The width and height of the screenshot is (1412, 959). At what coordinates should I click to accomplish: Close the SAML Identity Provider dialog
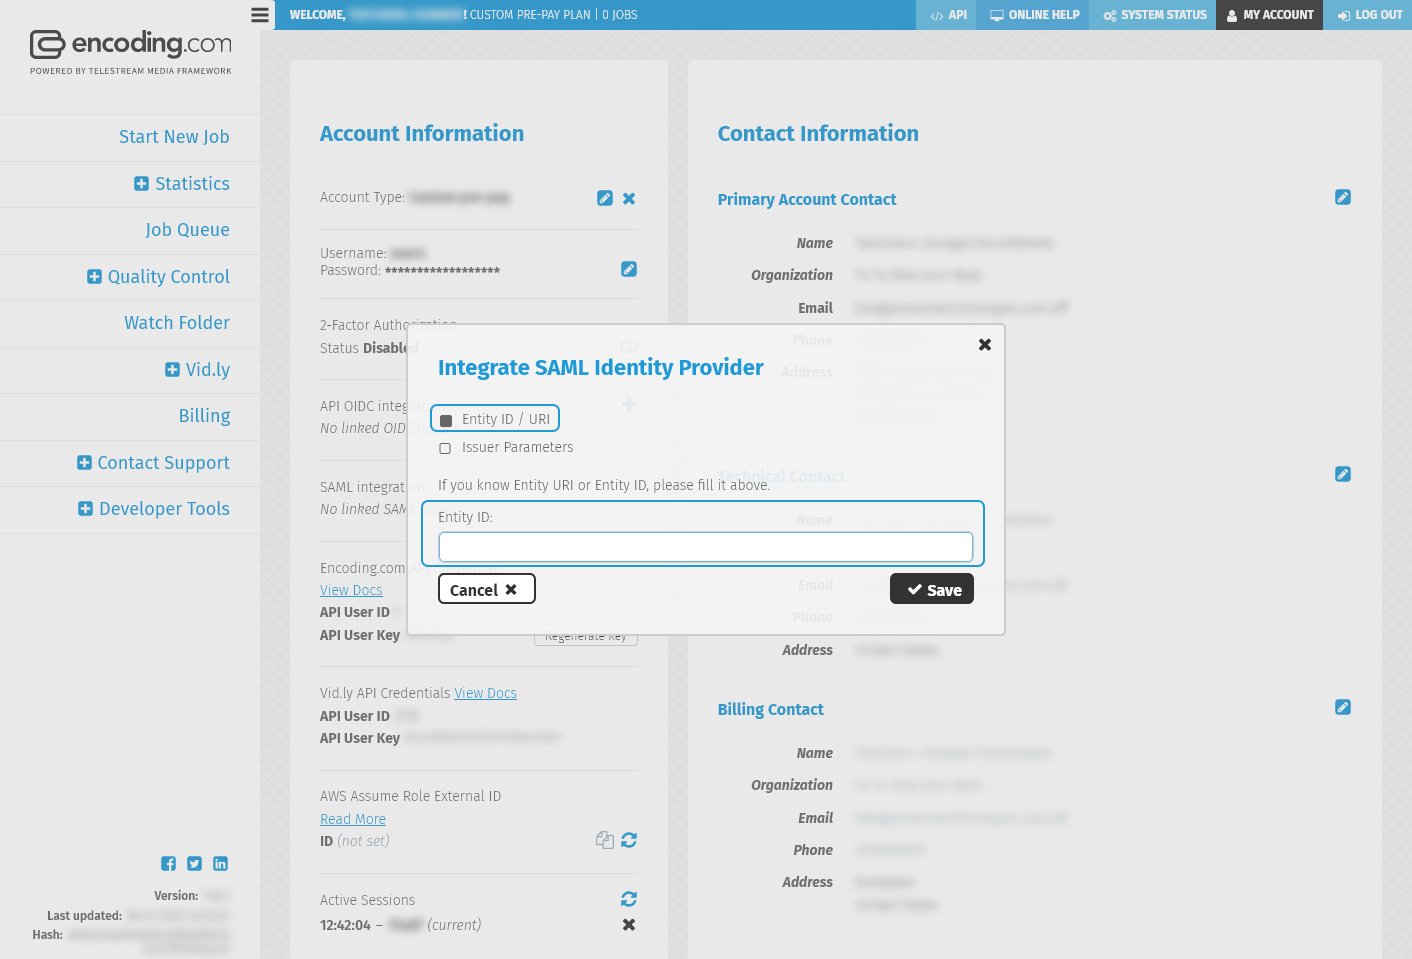[x=985, y=344]
